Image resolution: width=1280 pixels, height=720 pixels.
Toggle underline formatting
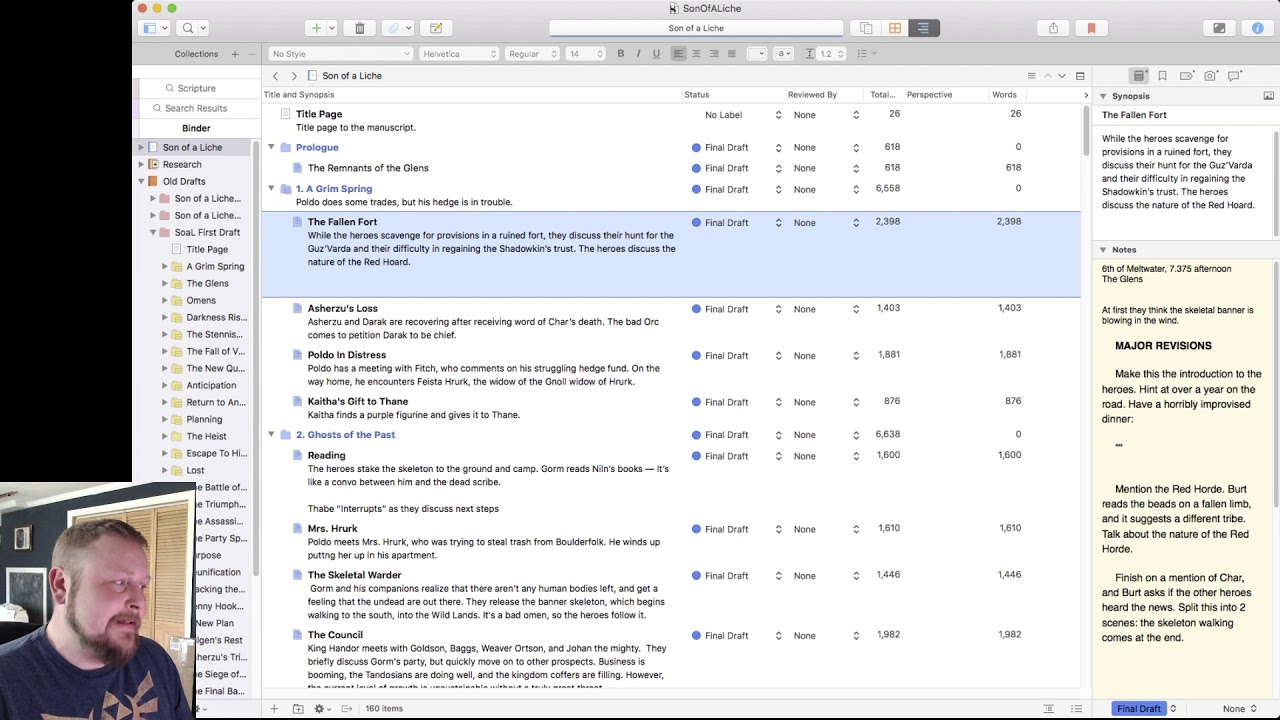pos(656,54)
